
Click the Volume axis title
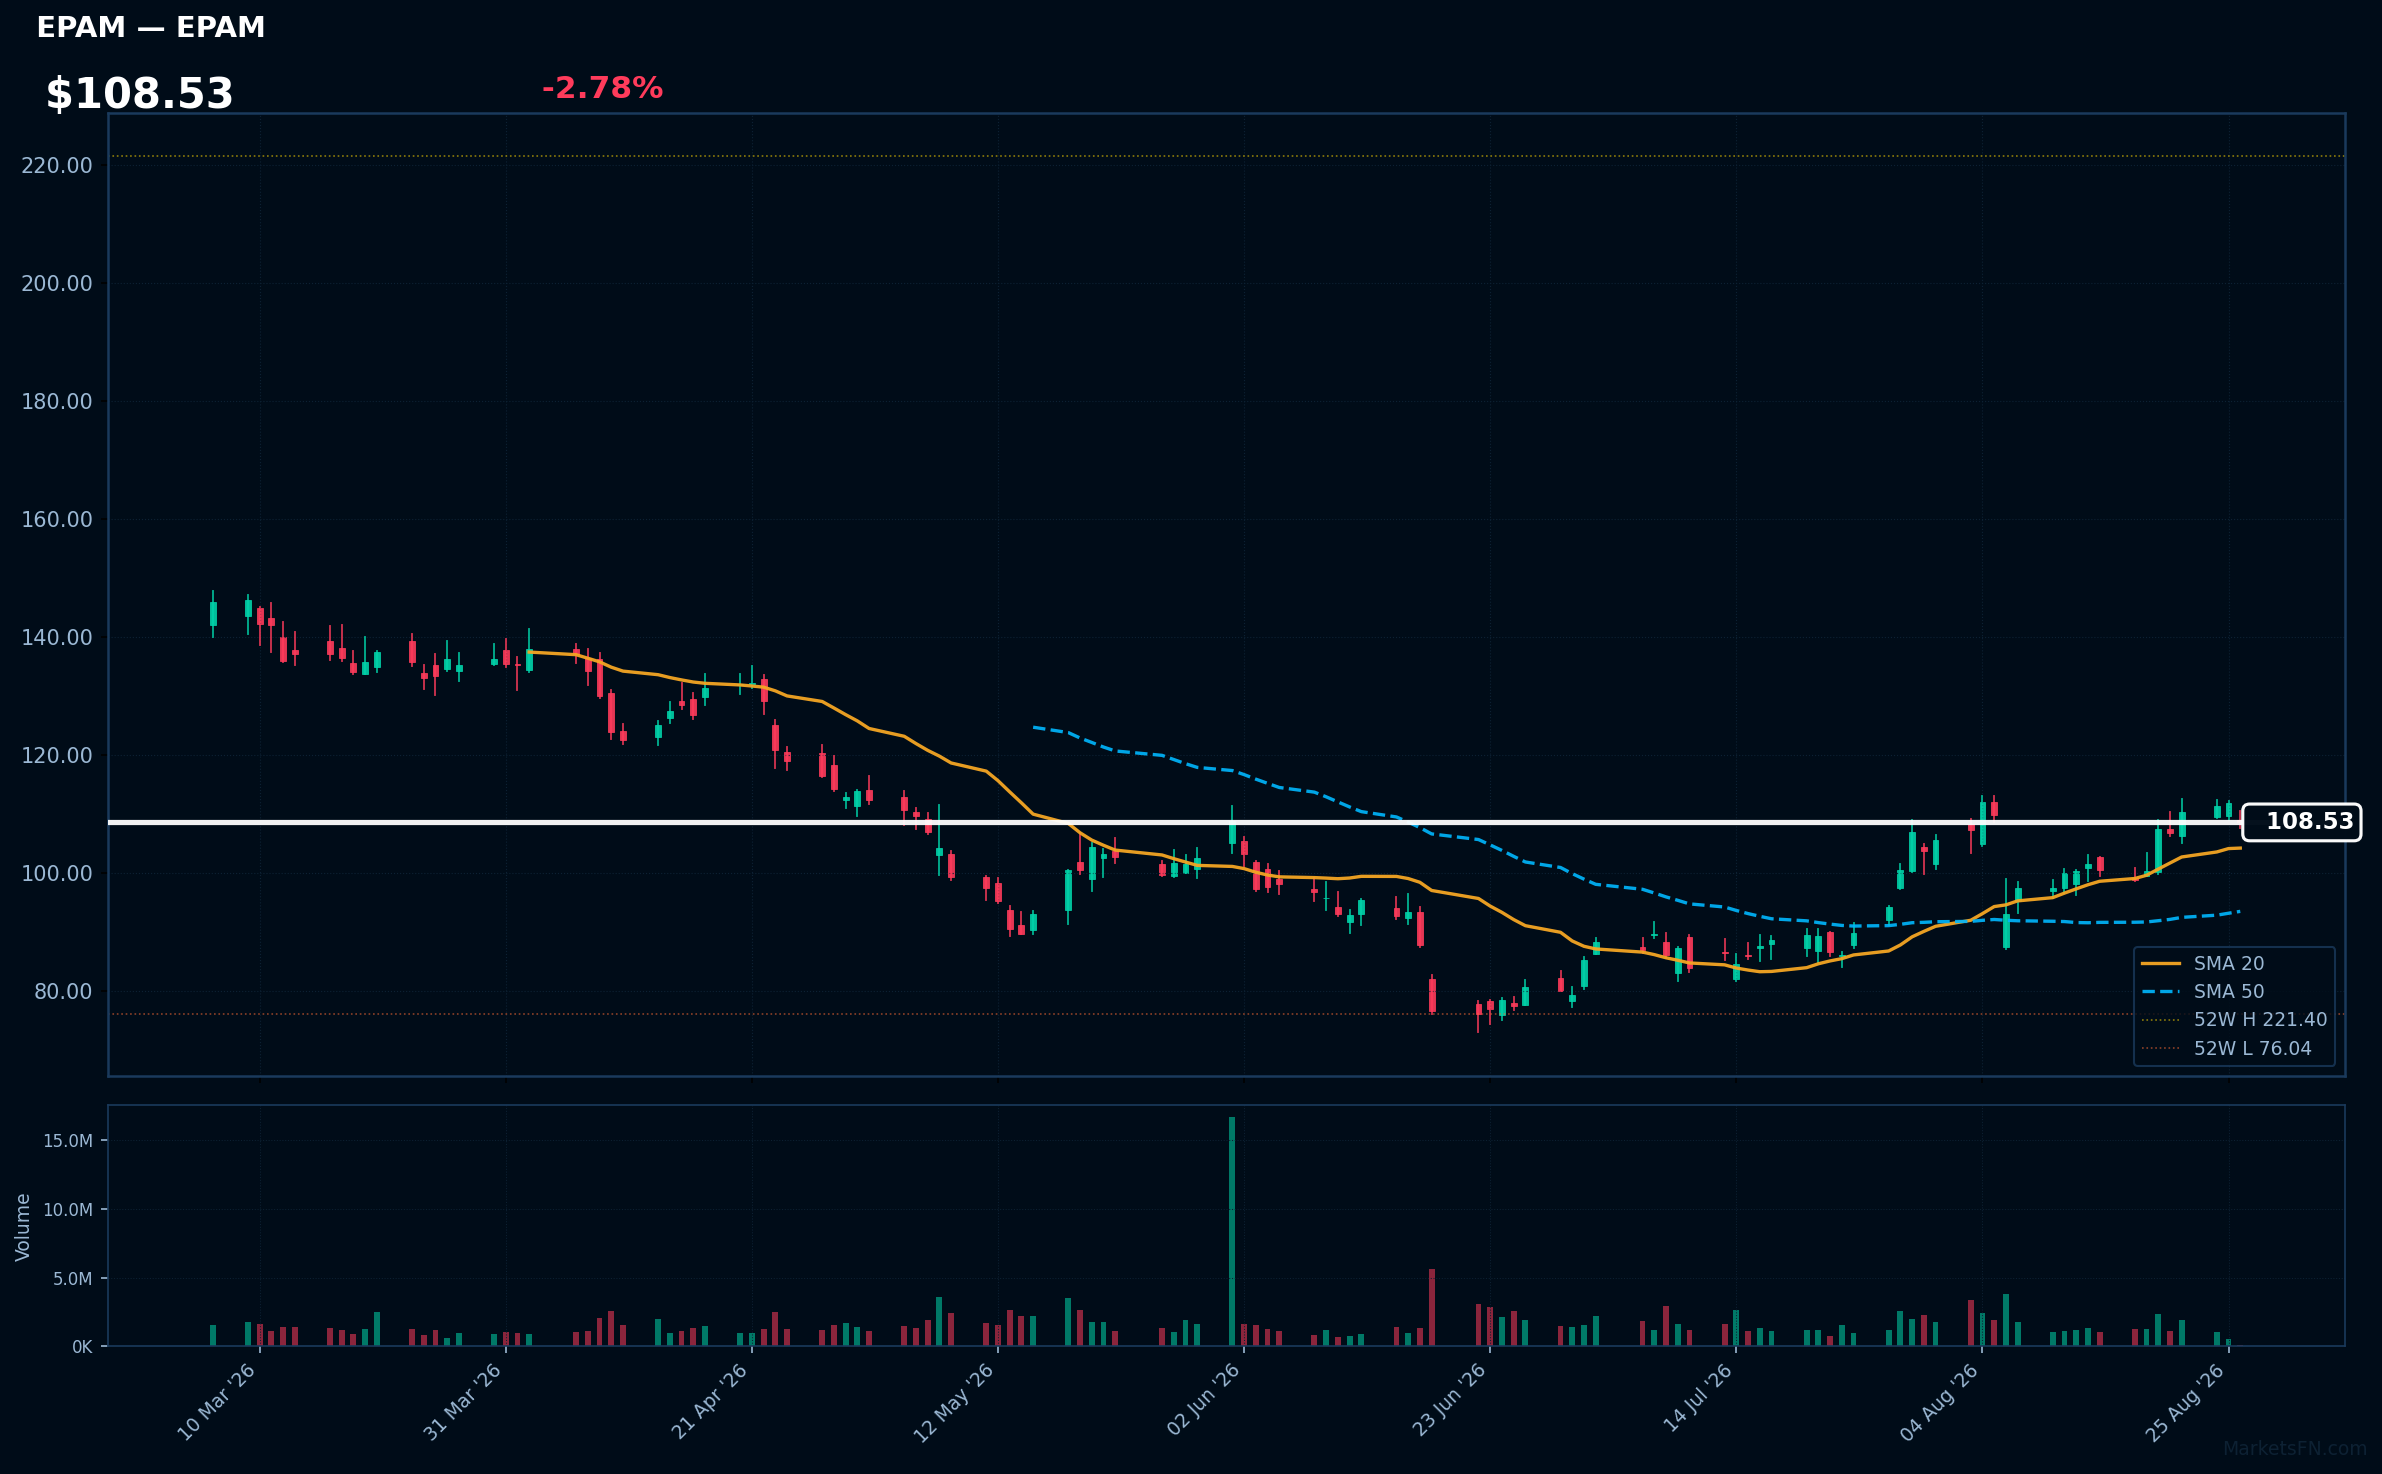23,1227
